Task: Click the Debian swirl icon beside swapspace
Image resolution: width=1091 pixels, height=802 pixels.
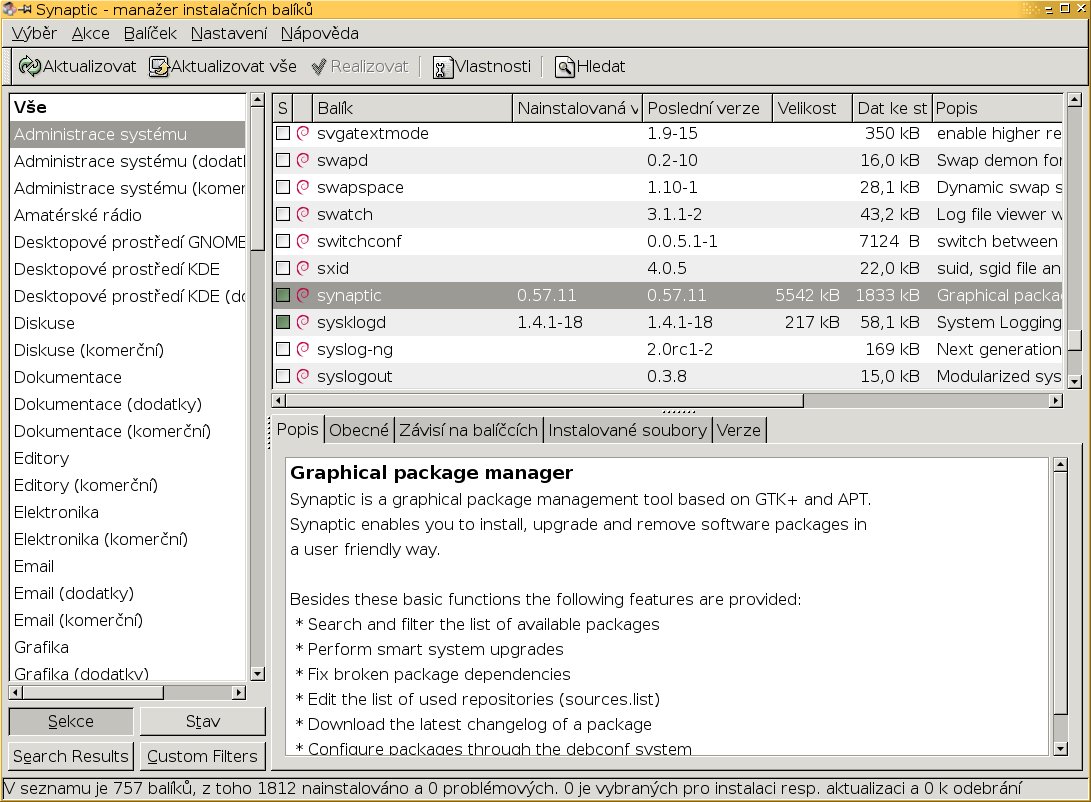Action: [x=303, y=187]
